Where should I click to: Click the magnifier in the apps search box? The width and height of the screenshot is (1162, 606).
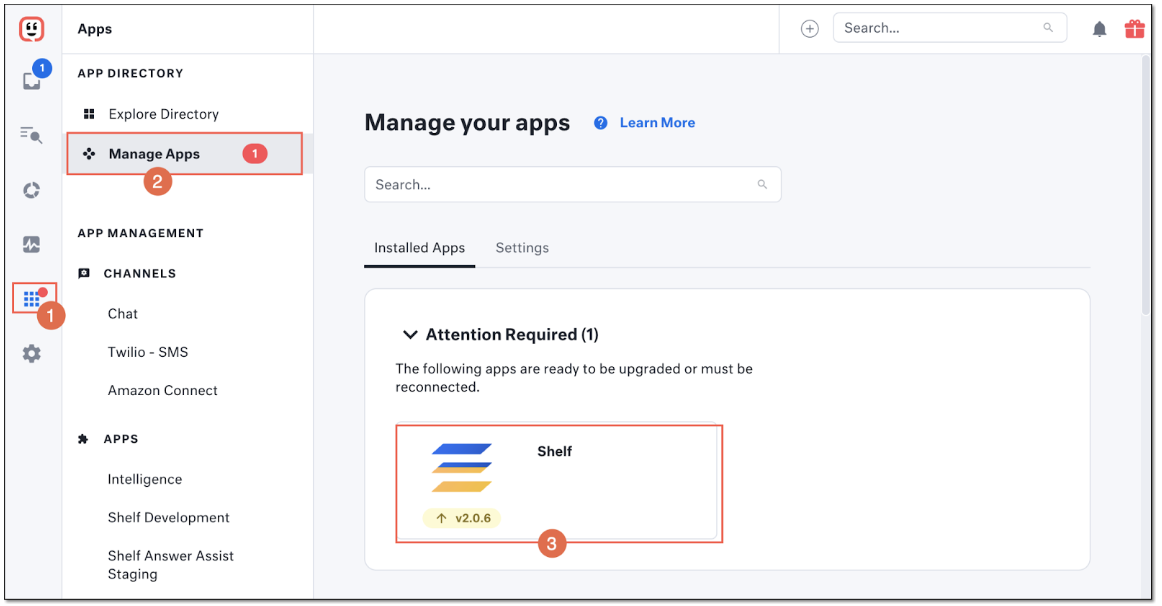762,184
